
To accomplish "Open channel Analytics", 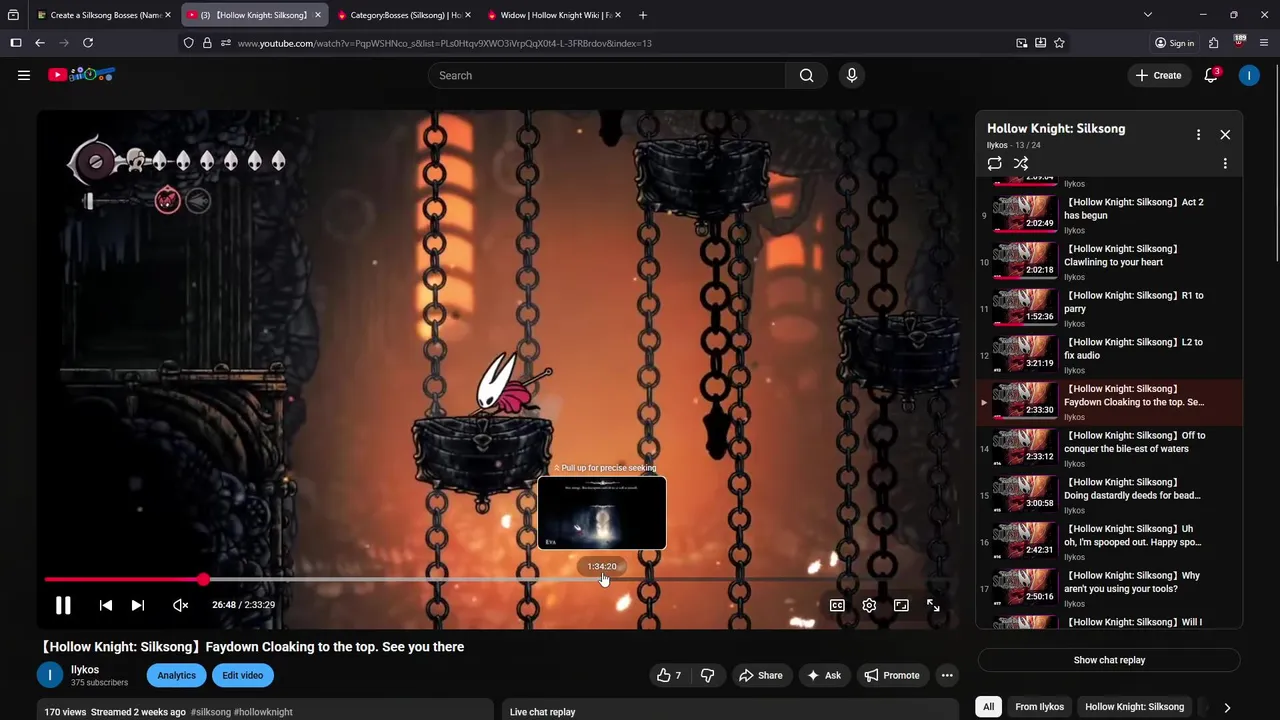I will (x=176, y=675).
